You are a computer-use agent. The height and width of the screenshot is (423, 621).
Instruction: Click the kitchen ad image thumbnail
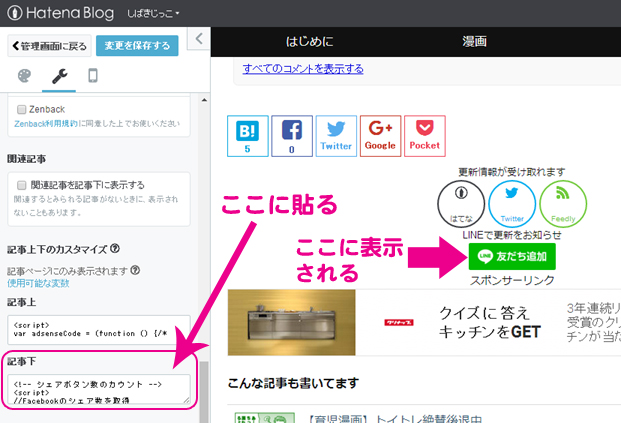tap(291, 322)
